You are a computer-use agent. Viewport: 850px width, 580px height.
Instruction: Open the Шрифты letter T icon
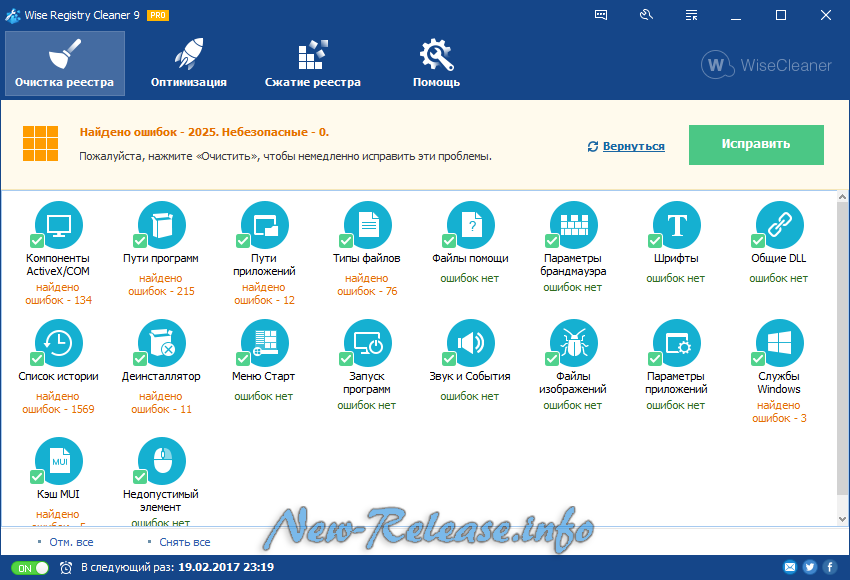coord(677,225)
